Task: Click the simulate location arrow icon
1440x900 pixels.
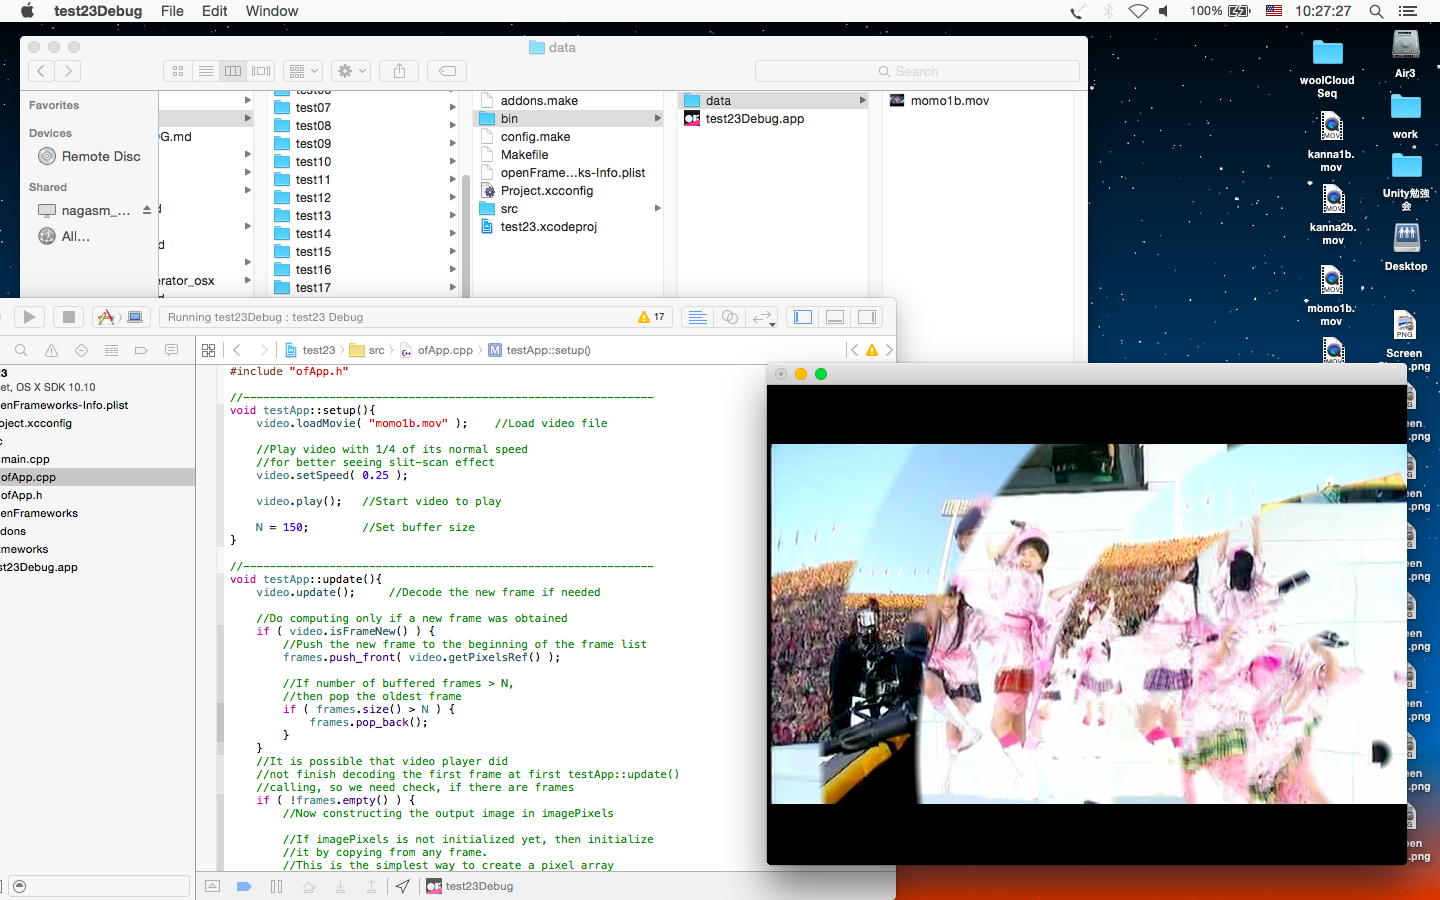Action: (x=402, y=886)
